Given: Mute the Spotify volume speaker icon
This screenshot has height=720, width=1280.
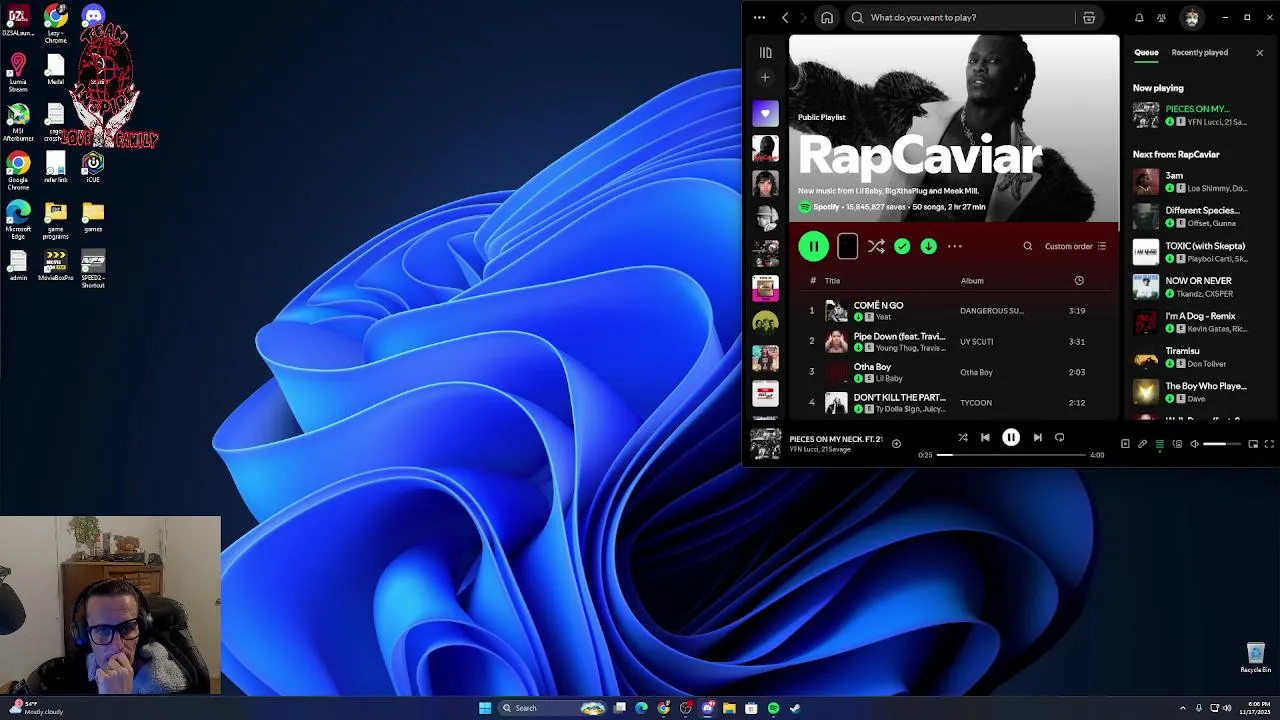Looking at the screenshot, I should [1194, 444].
